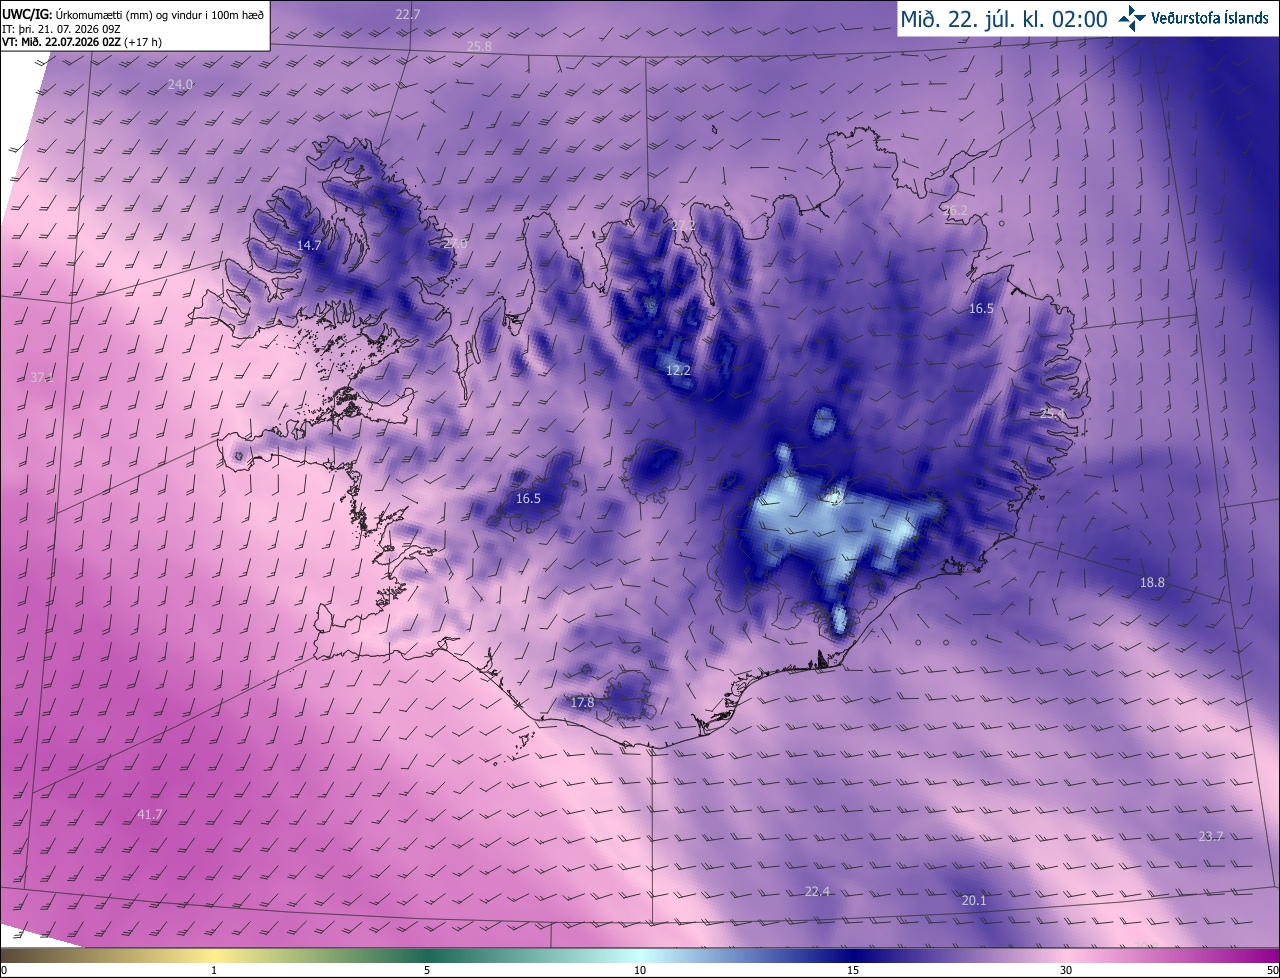
Task: Click the 37.1 value at the western edge
Action: tap(42, 377)
